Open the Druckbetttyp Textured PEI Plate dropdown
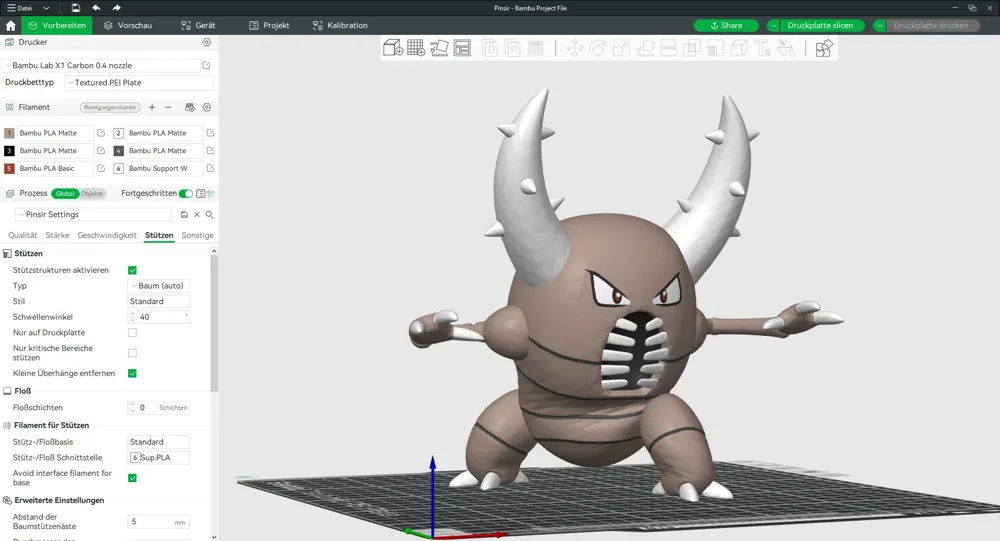The height and width of the screenshot is (541, 1000). (139, 82)
